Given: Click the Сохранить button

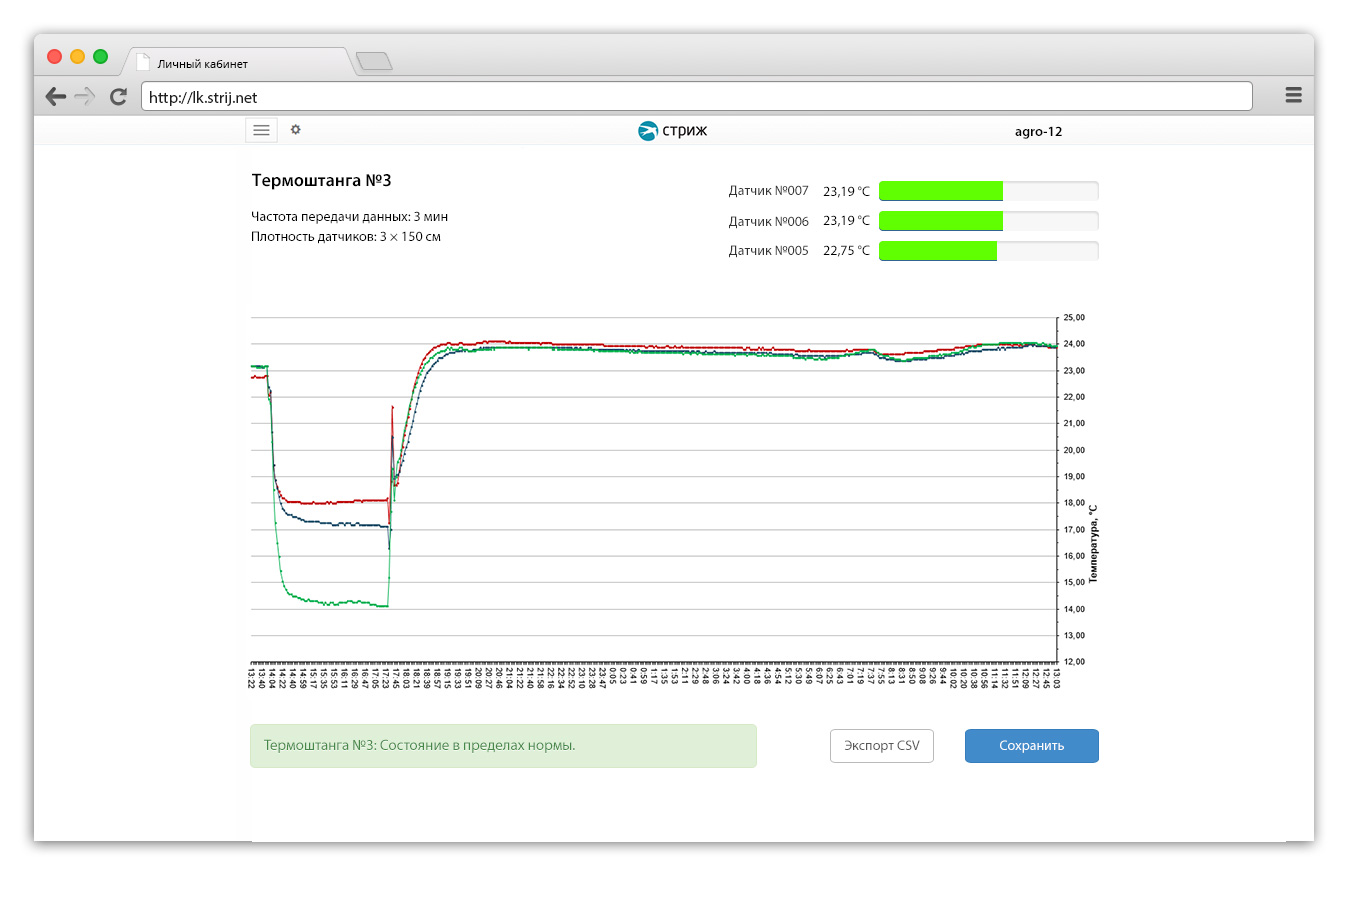Looking at the screenshot, I should tap(1032, 746).
